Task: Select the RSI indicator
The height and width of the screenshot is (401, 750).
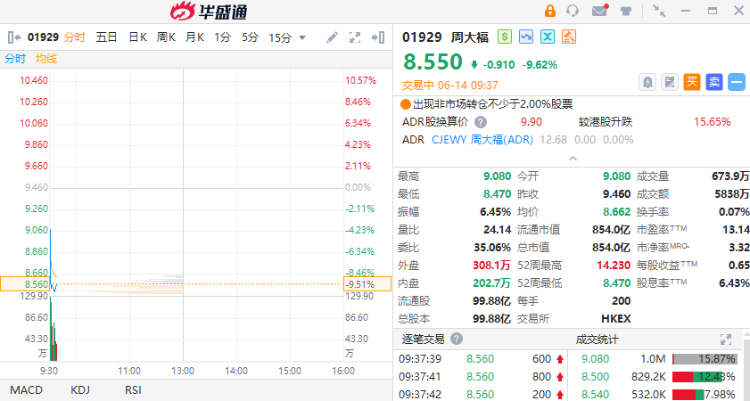Action: [x=133, y=390]
